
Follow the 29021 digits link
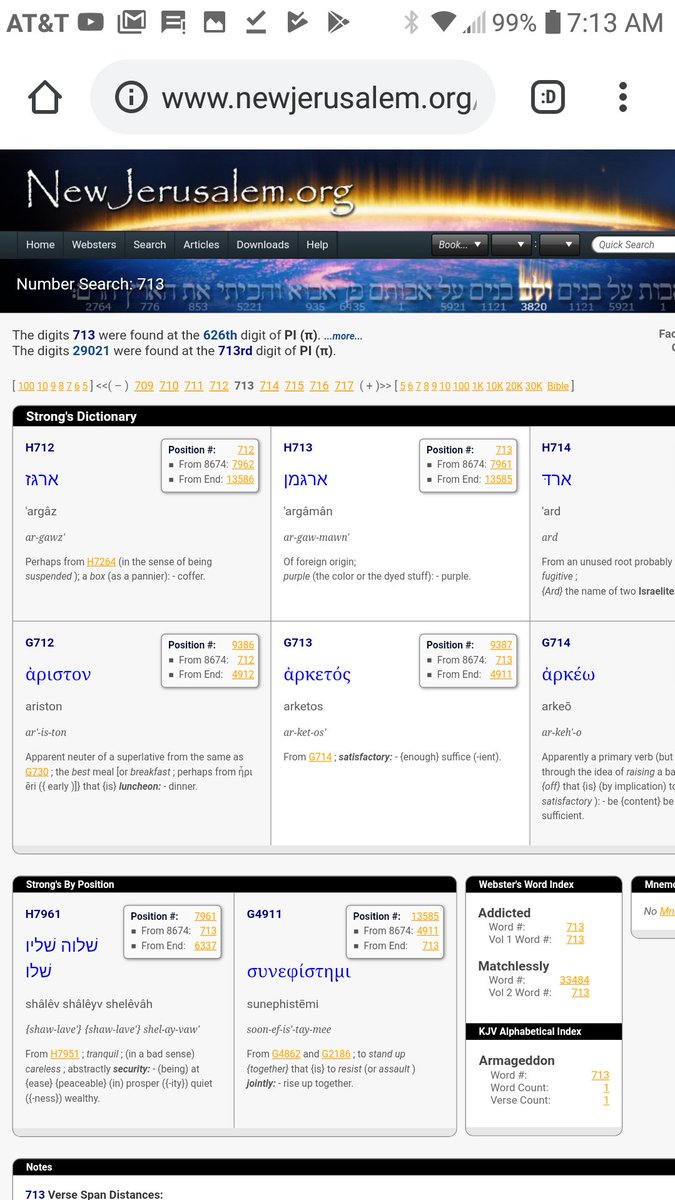[92, 351]
